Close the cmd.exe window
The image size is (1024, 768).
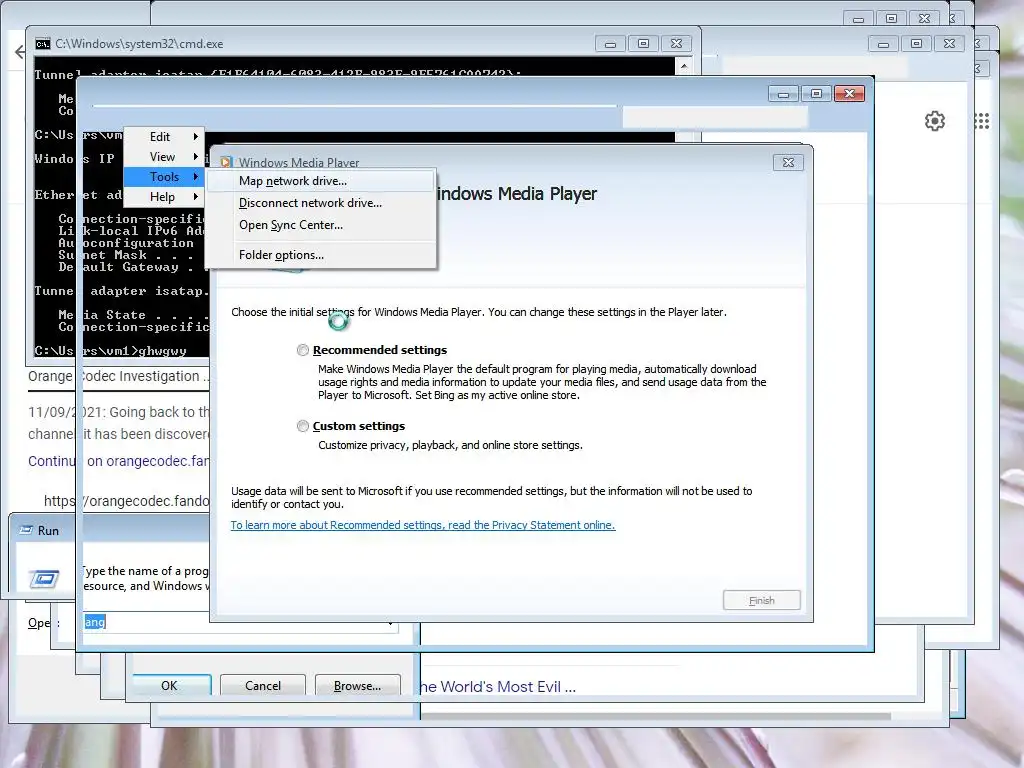tap(677, 44)
